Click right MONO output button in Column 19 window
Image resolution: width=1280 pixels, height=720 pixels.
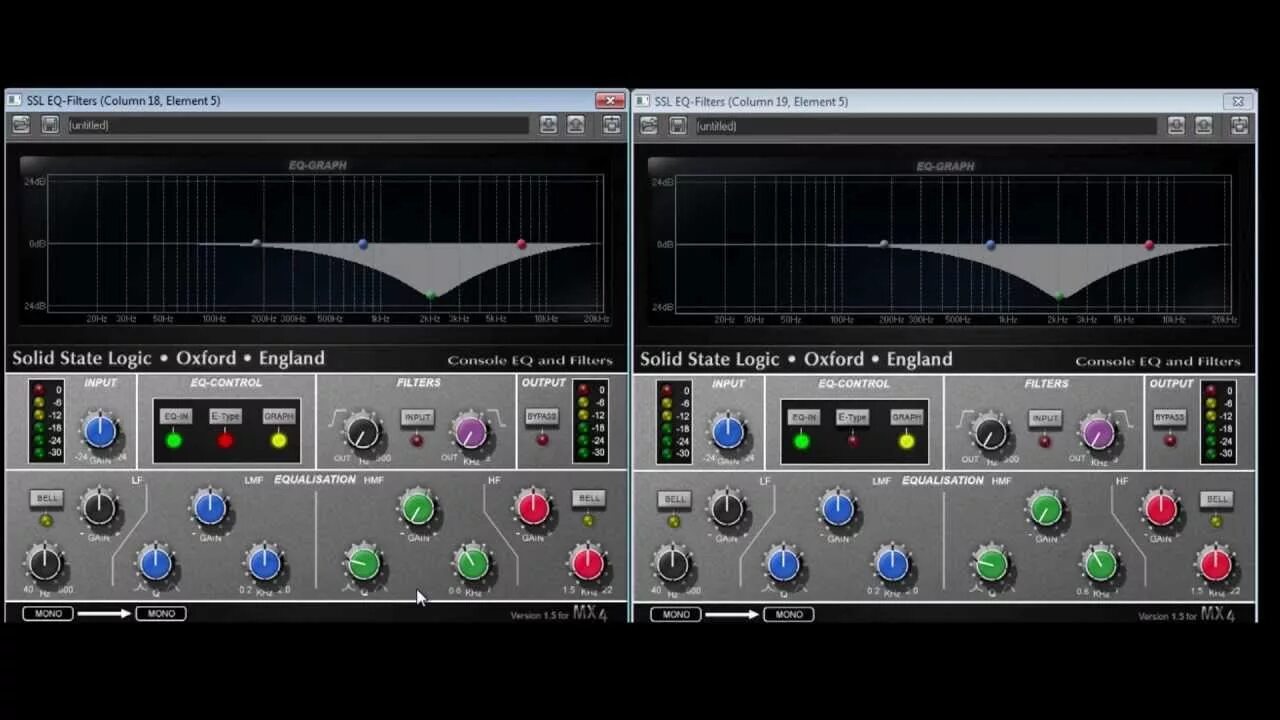789,614
